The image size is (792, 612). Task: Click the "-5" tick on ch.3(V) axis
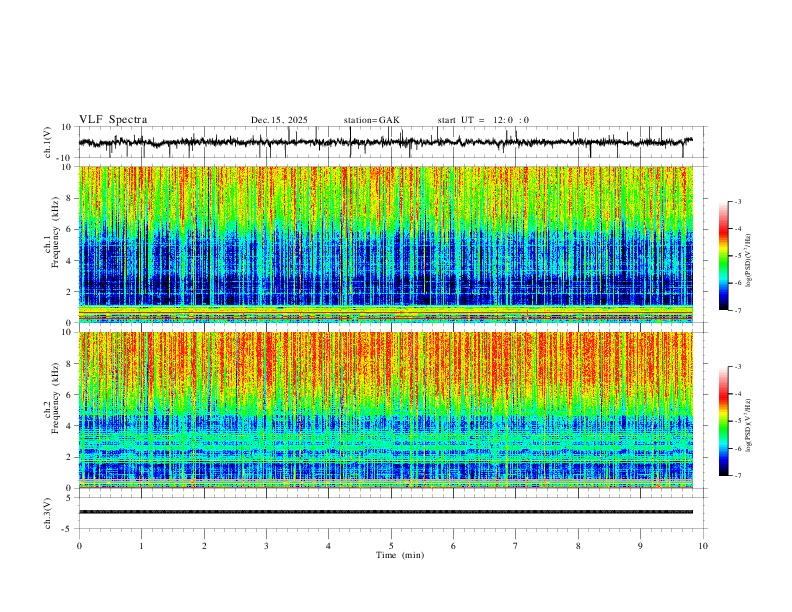coord(68,529)
